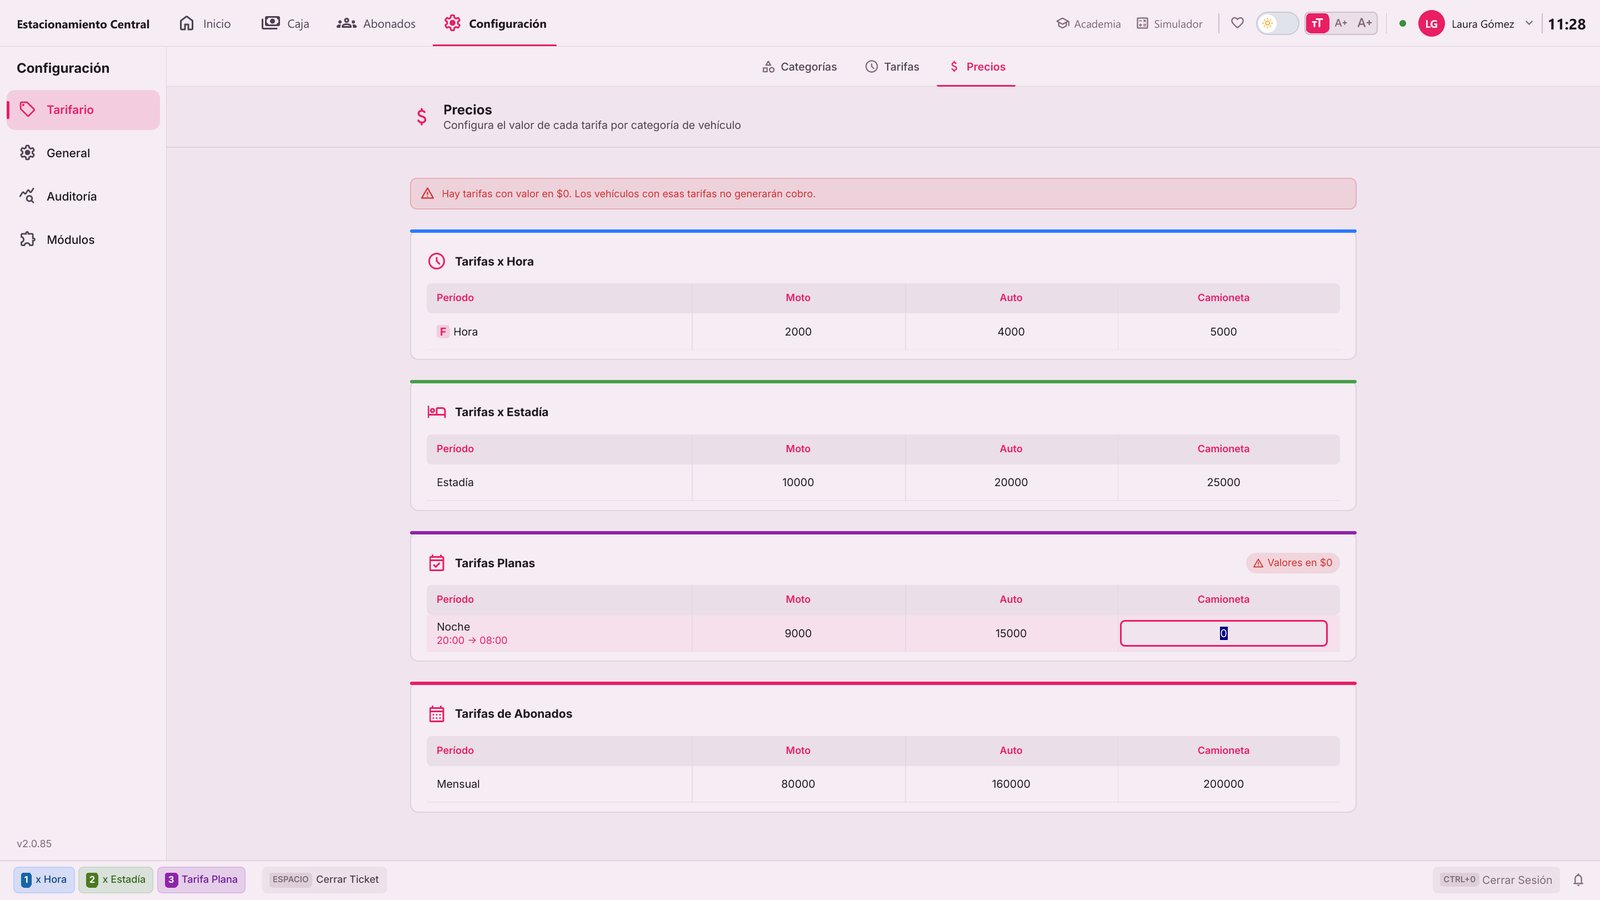
Task: Choose the largest A+ font size
Action: click(x=1365, y=23)
